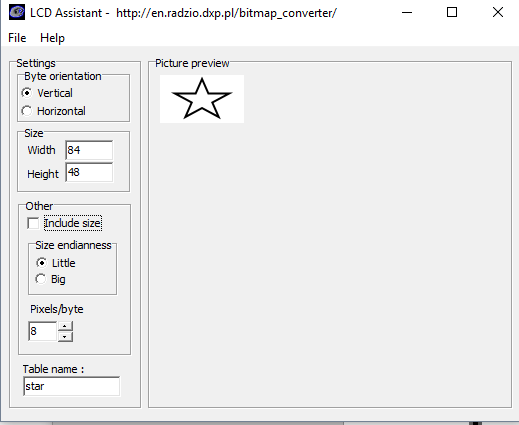Click the Pixels/byte value field
The height and width of the screenshot is (425, 519).
coord(43,331)
